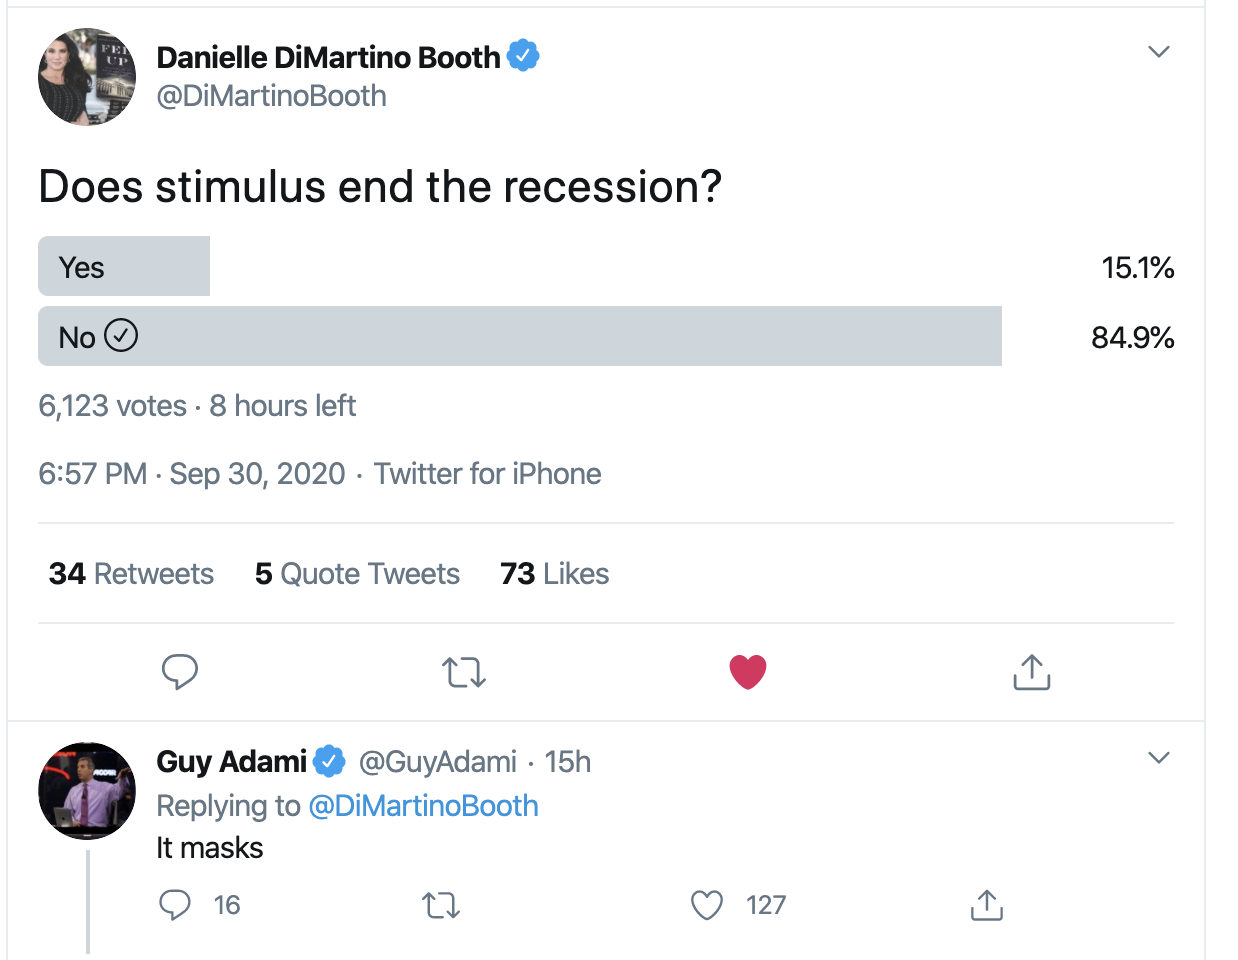1238x960 pixels.
Task: Select the "No" poll result bar
Action: click(x=520, y=337)
